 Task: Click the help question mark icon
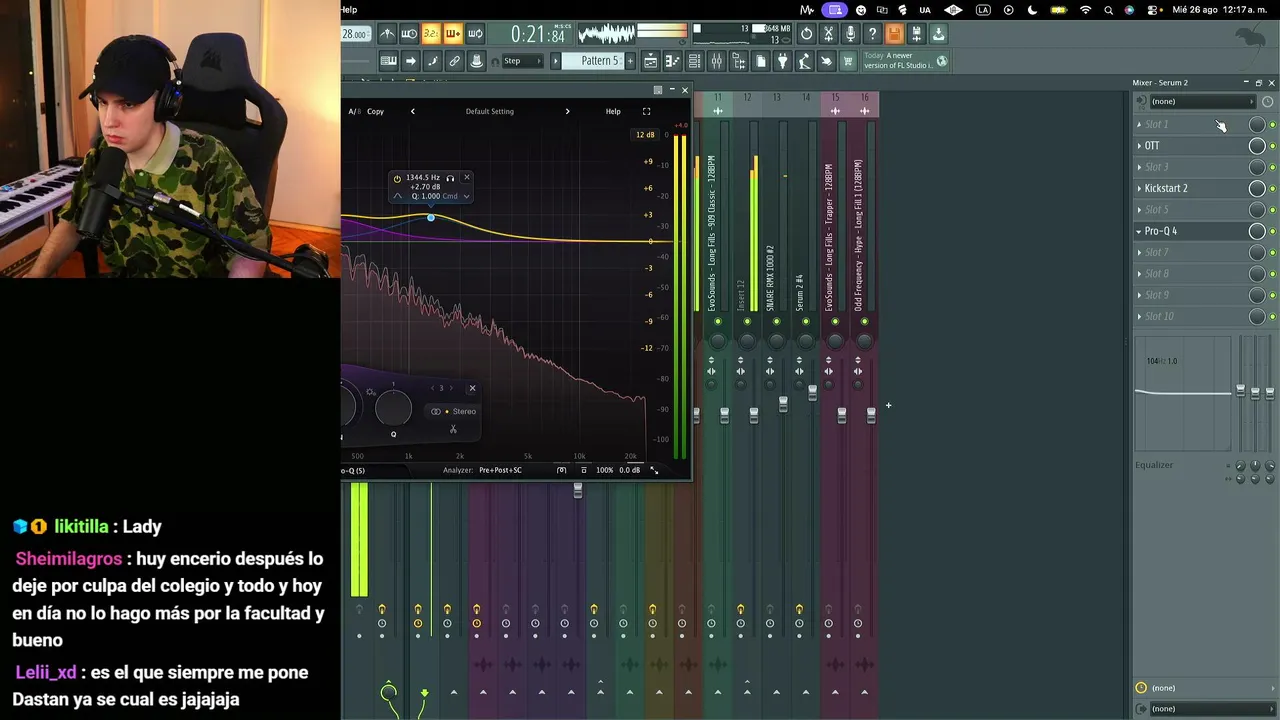pyautogui.click(x=872, y=34)
